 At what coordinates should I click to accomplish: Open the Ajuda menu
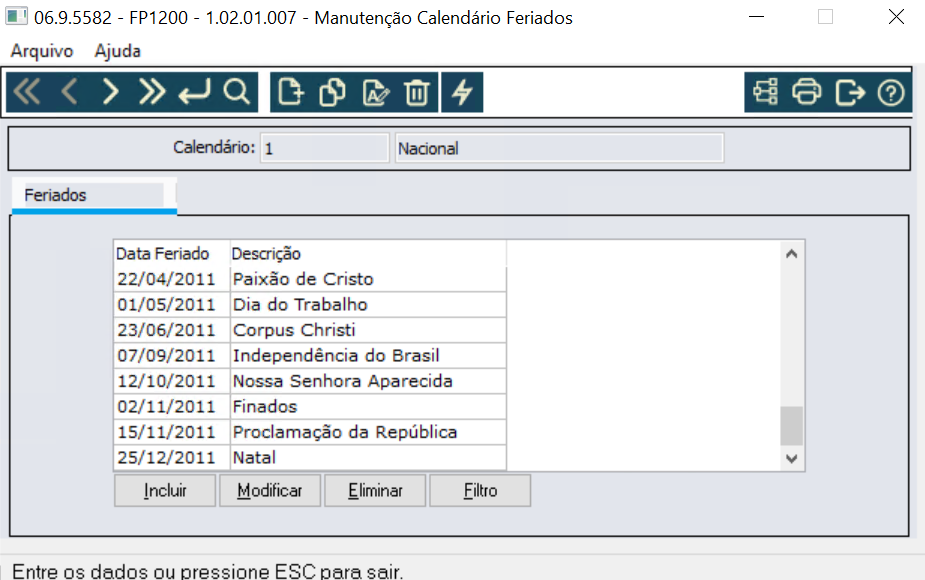[x=117, y=51]
